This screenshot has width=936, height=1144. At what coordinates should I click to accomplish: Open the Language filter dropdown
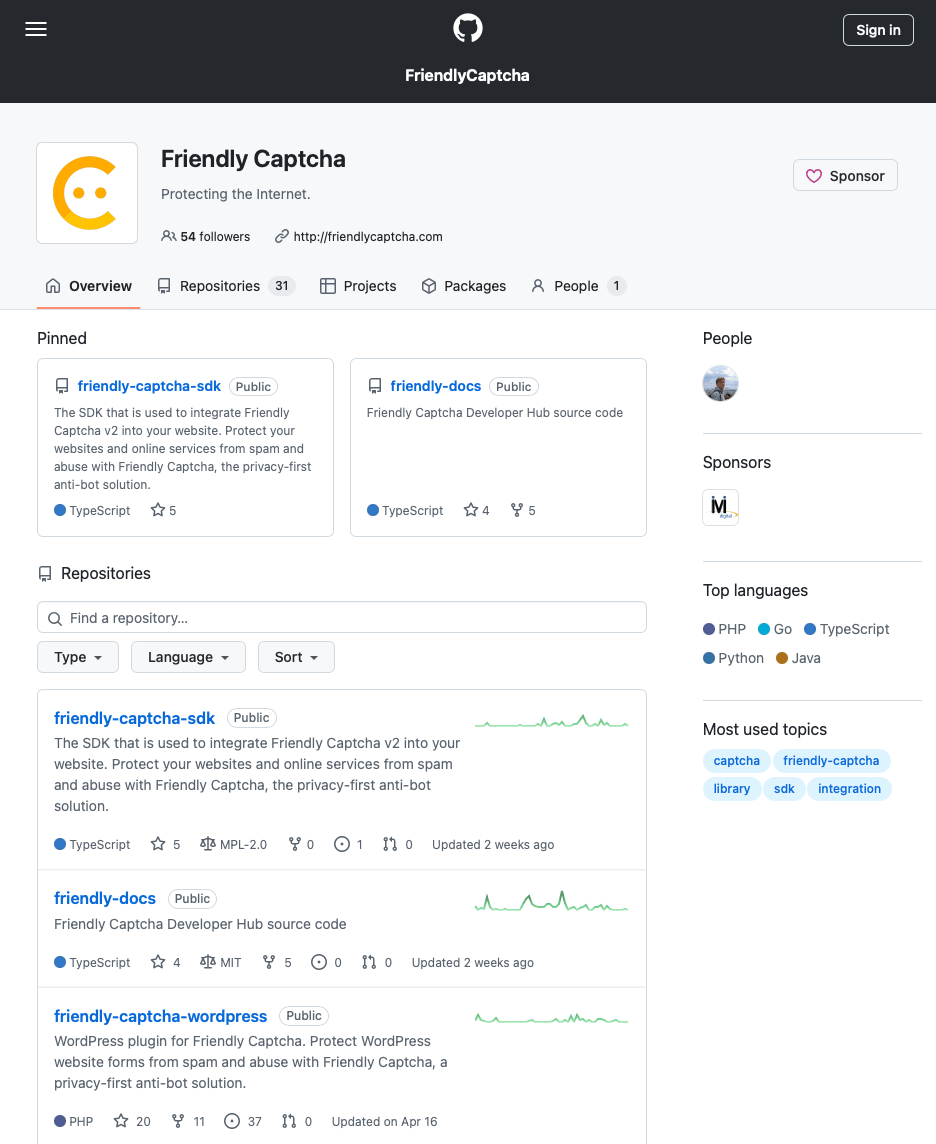click(188, 657)
